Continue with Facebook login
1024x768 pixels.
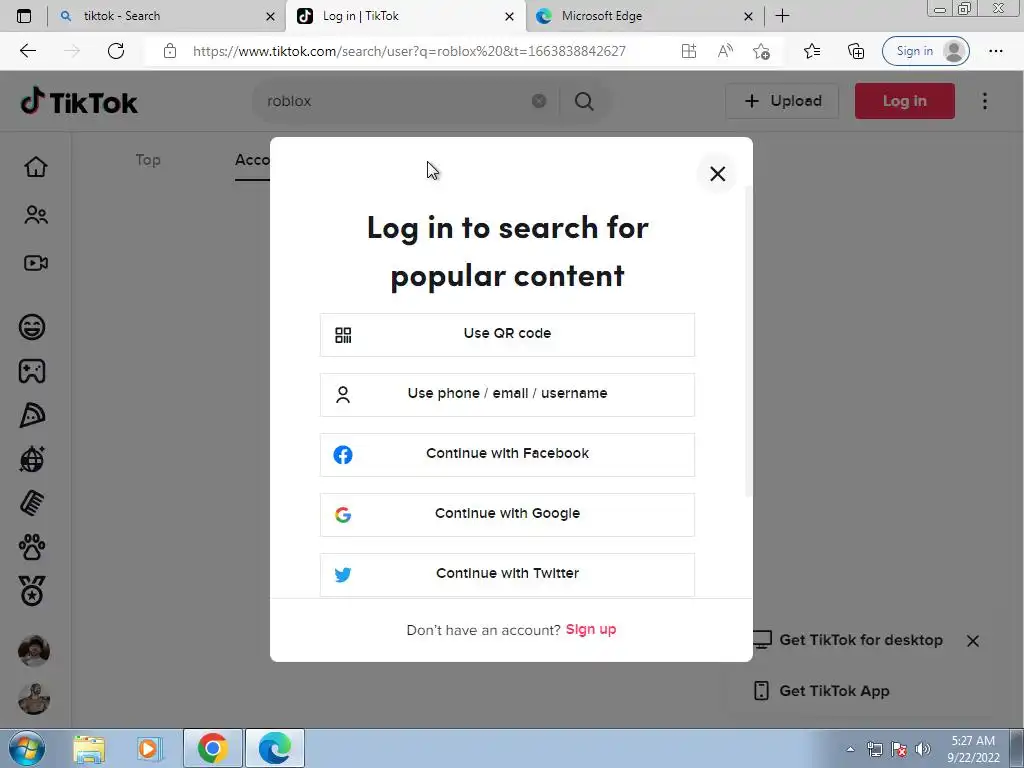(507, 455)
